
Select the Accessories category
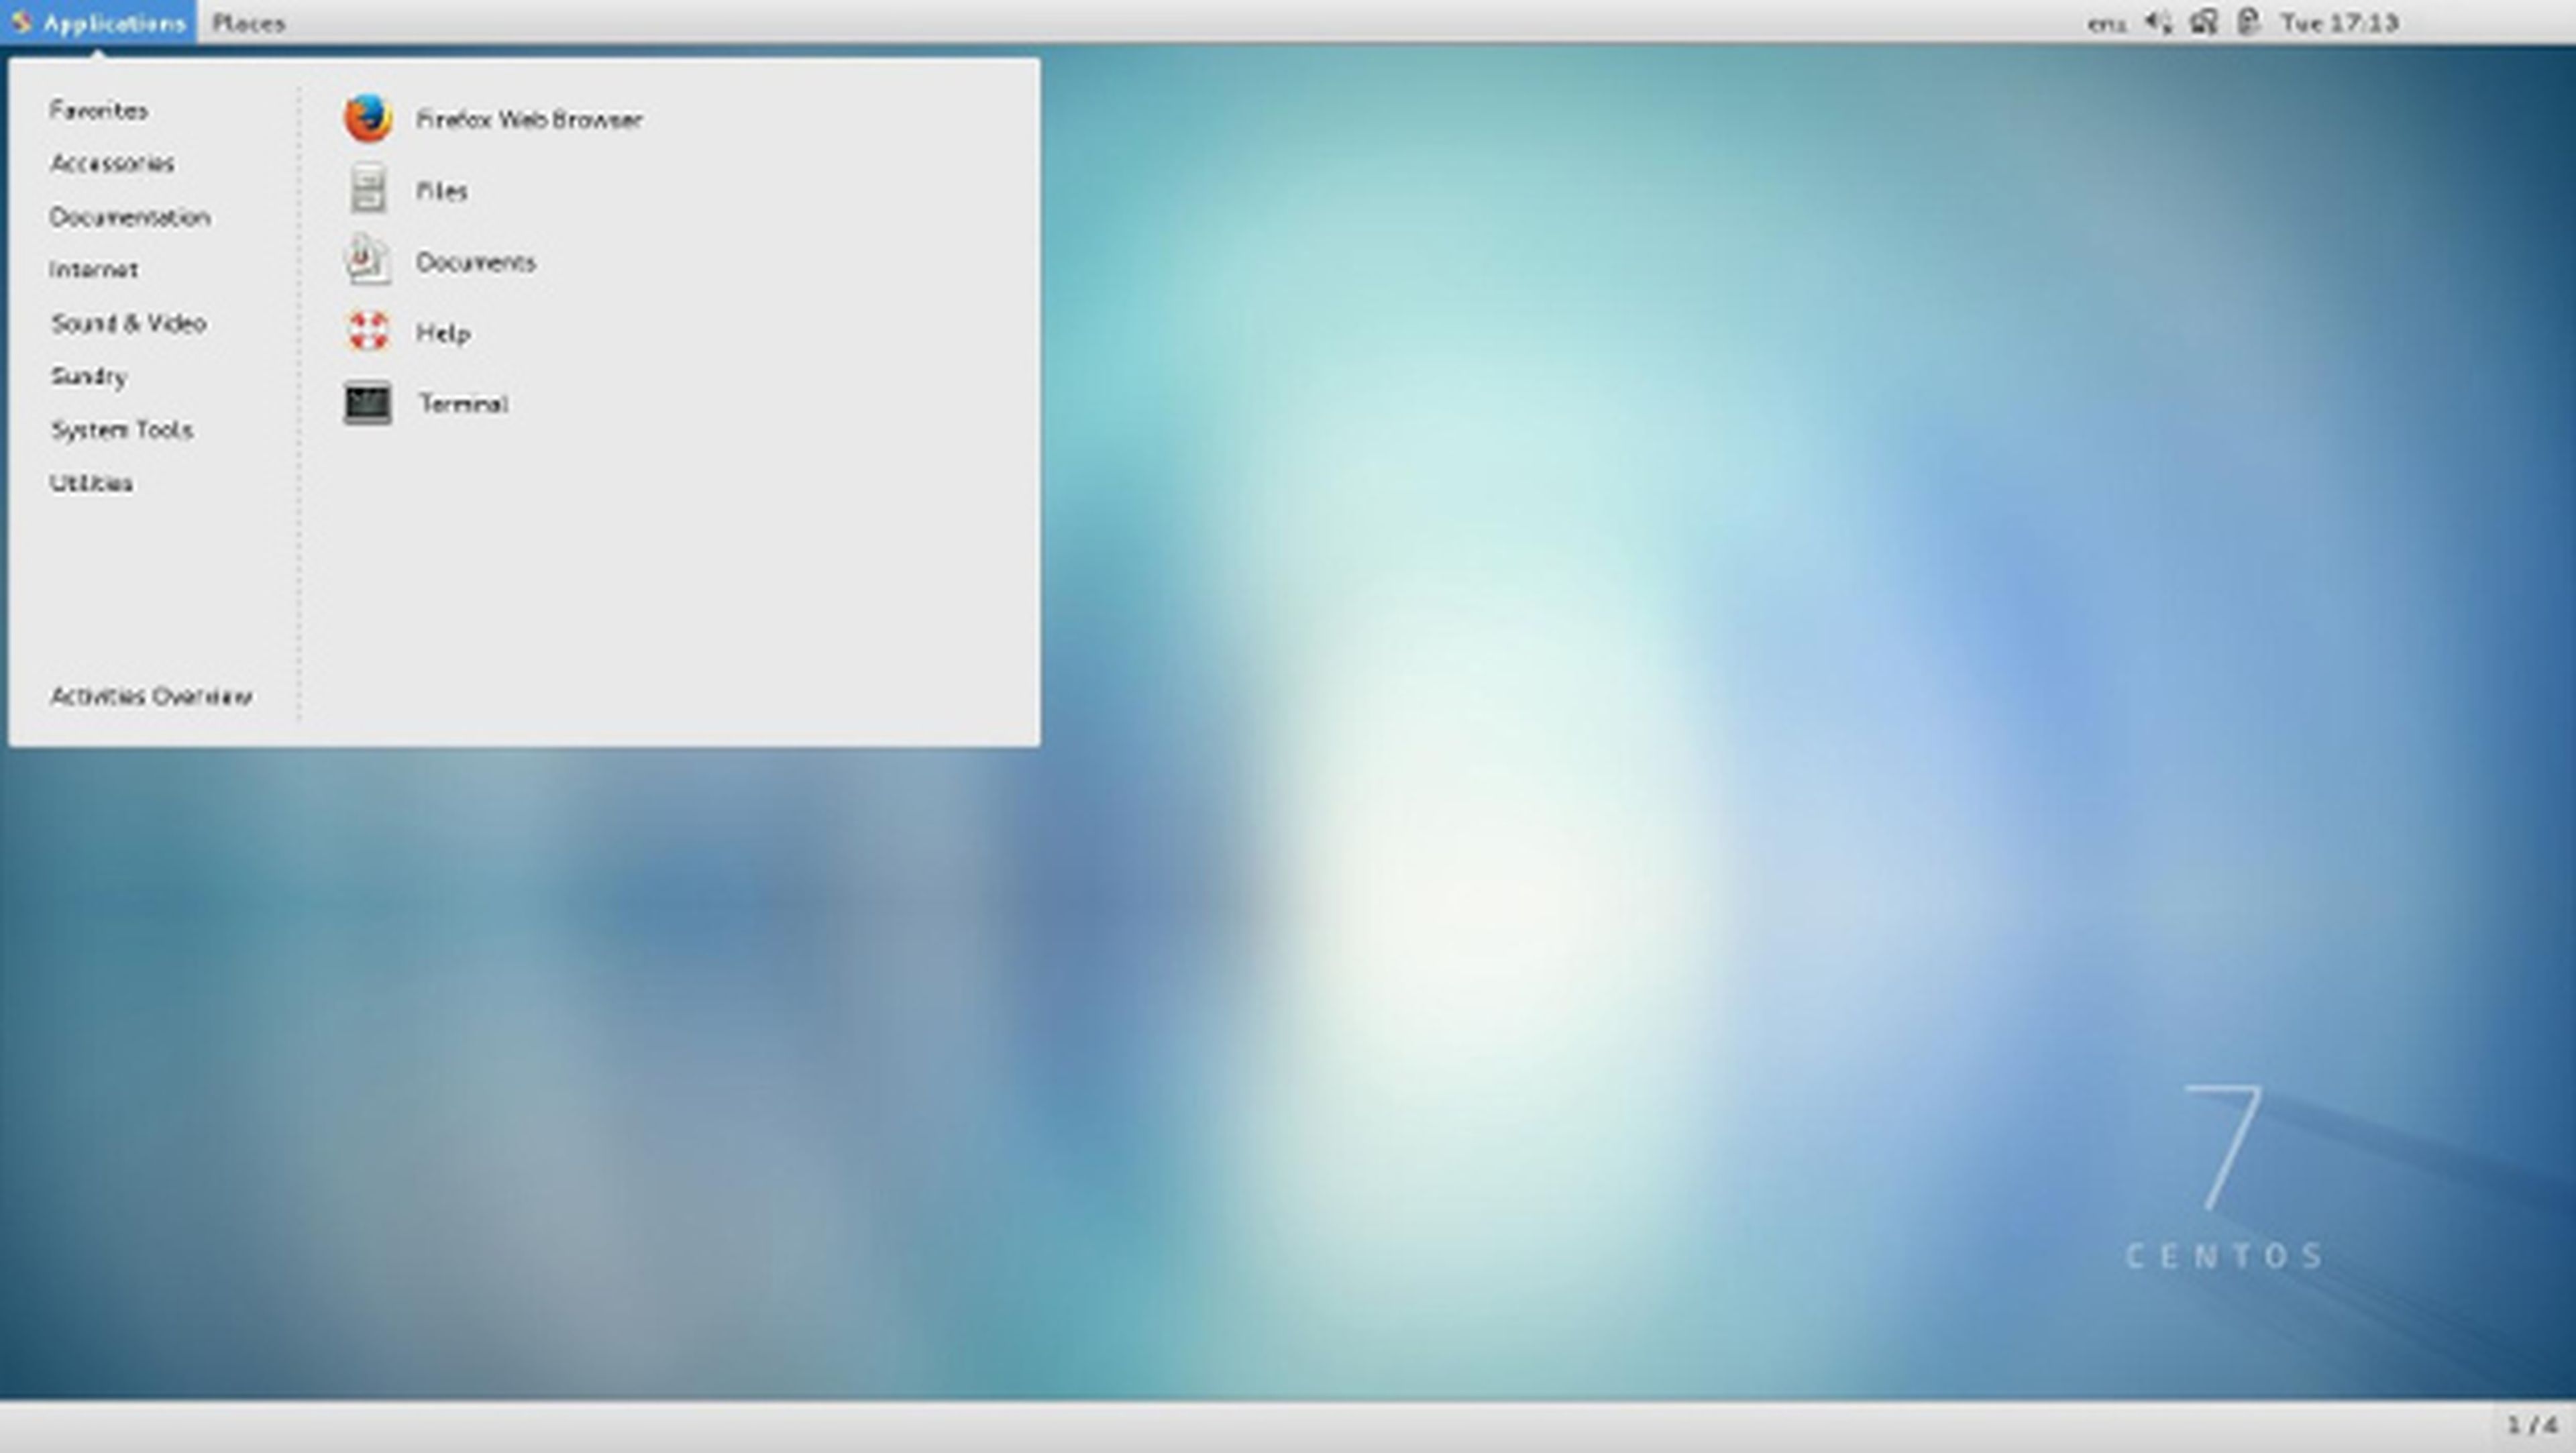(112, 163)
